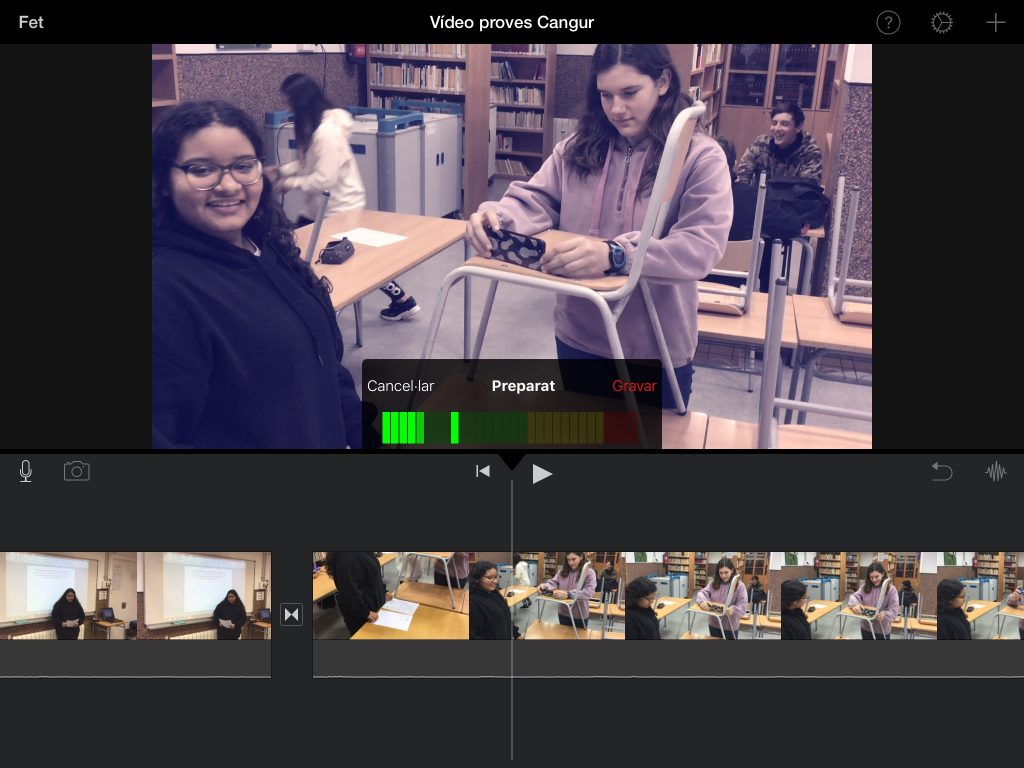Viewport: 1024px width, 768px height.
Task: Click the Preparat status label
Action: click(523, 386)
